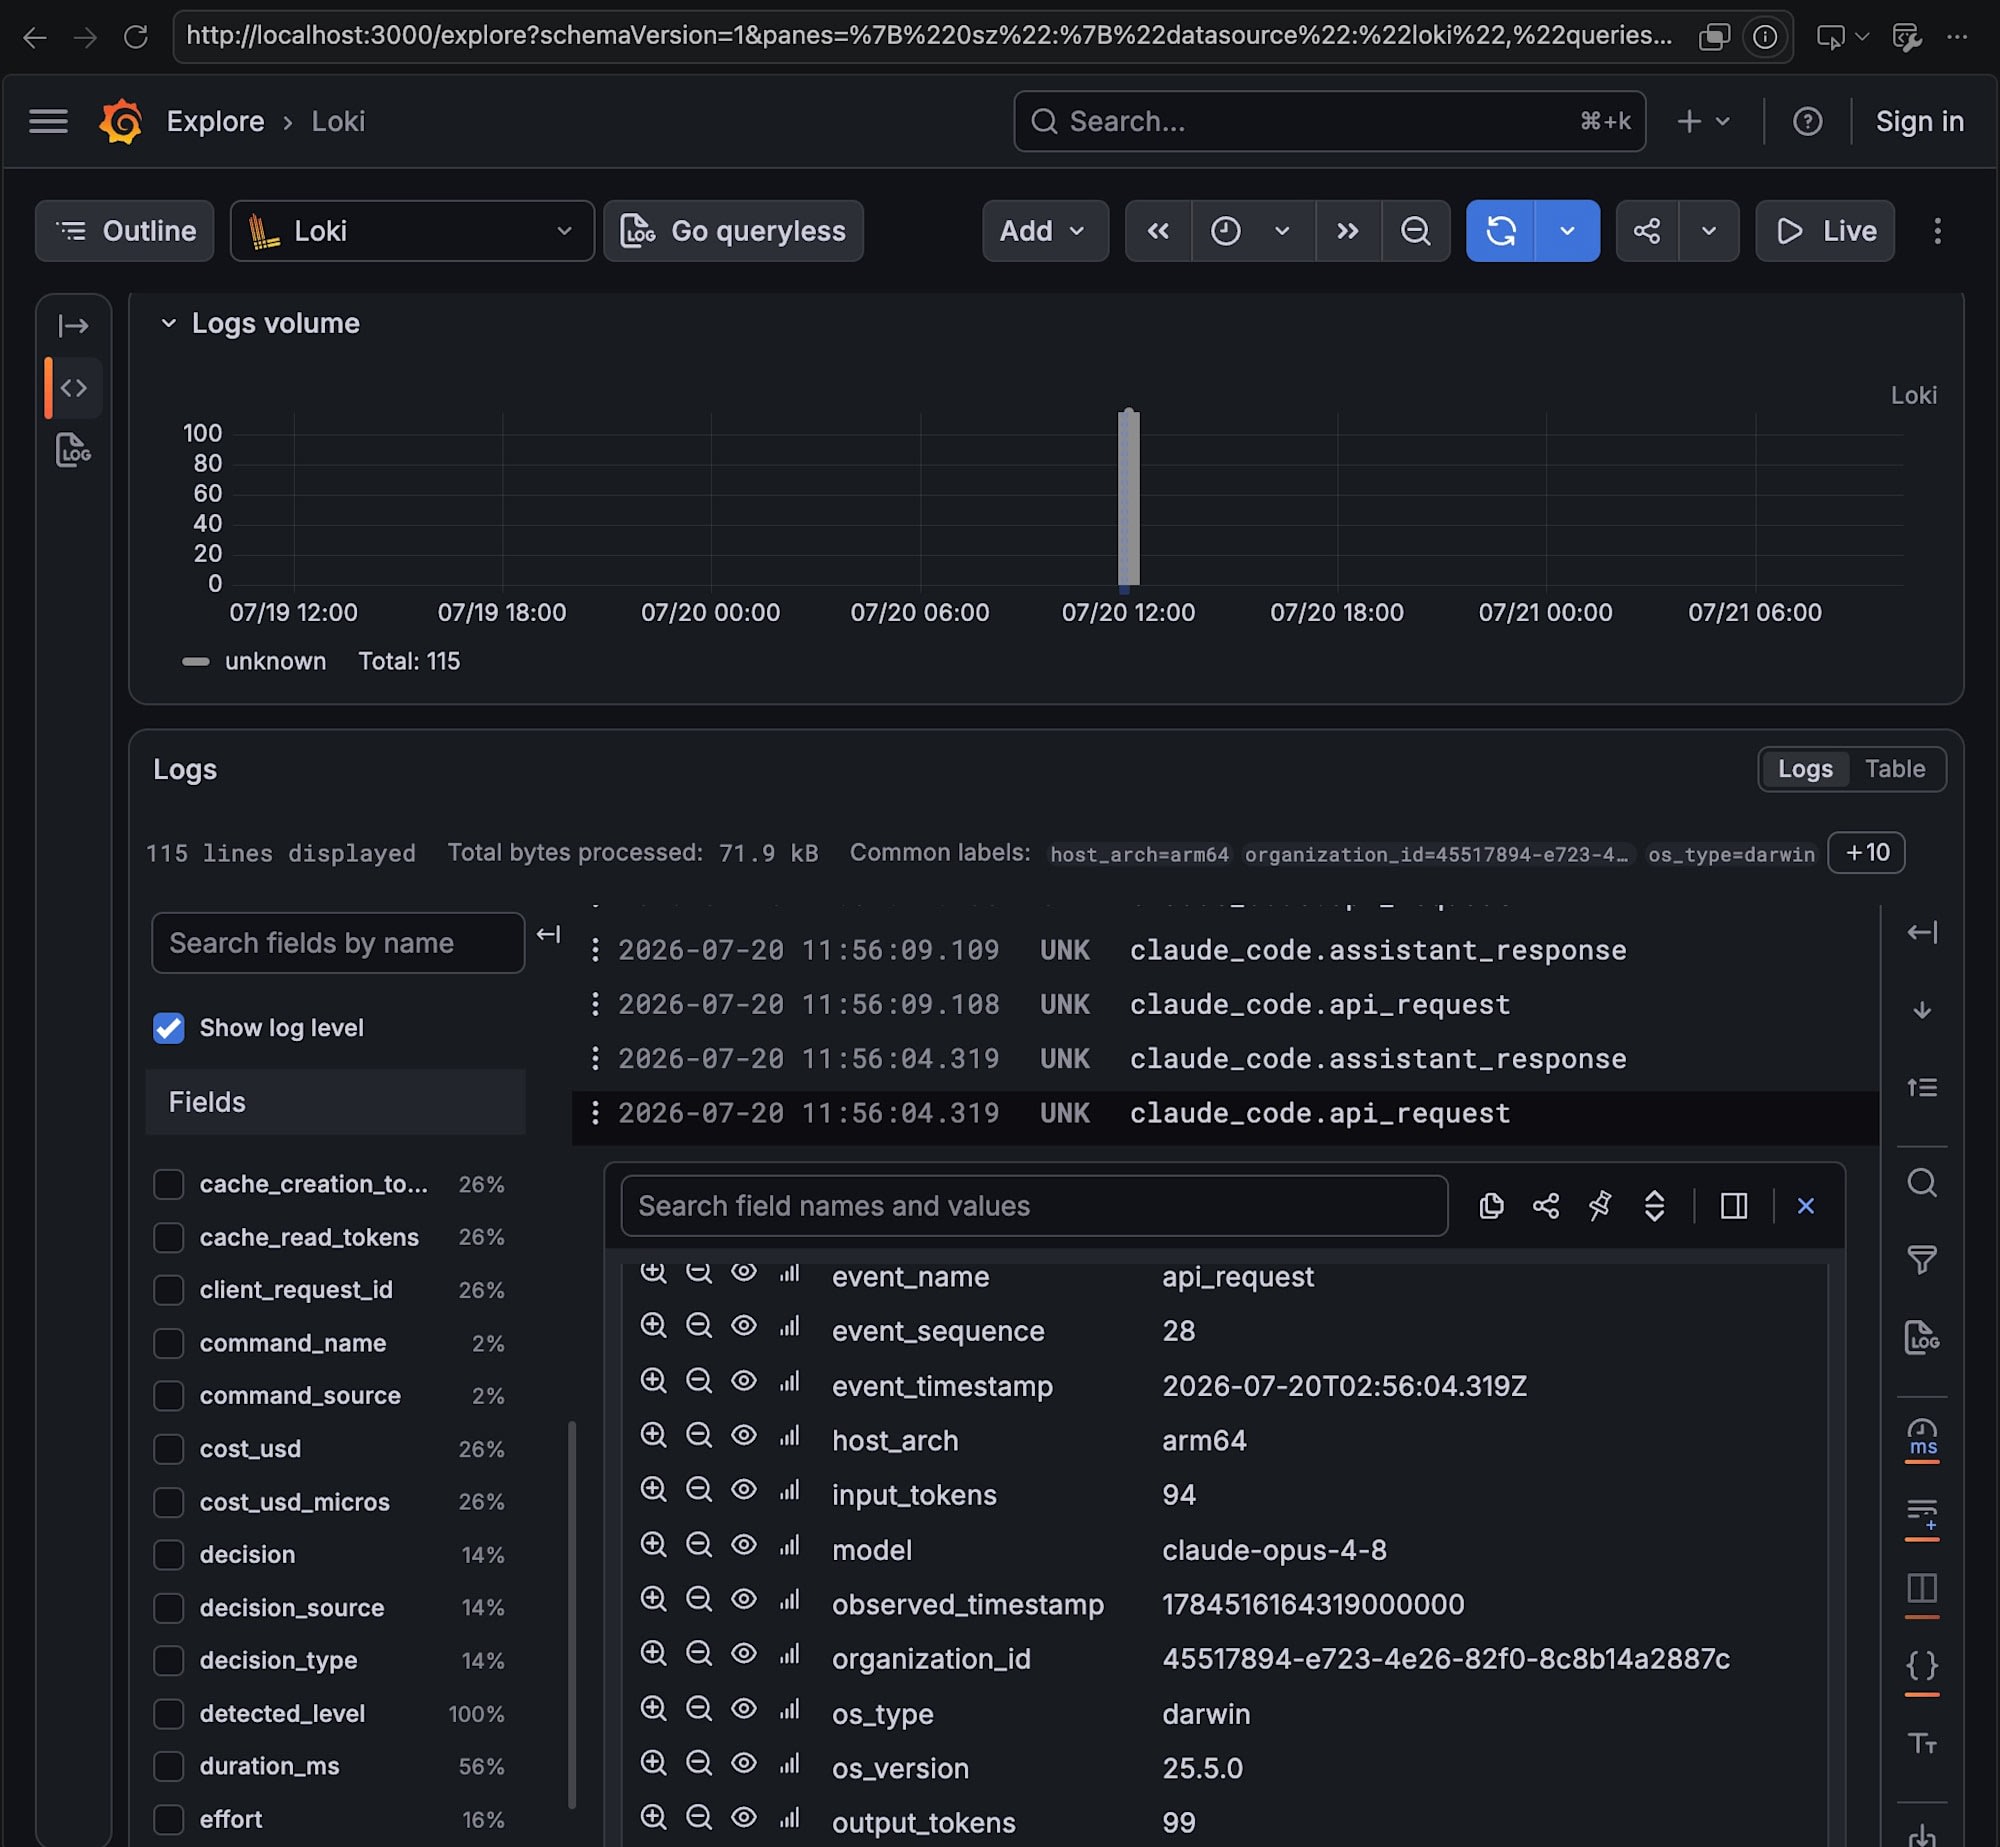2000x1847 pixels.
Task: Click the log volume bar at 07/20 12:00
Action: (1128, 497)
